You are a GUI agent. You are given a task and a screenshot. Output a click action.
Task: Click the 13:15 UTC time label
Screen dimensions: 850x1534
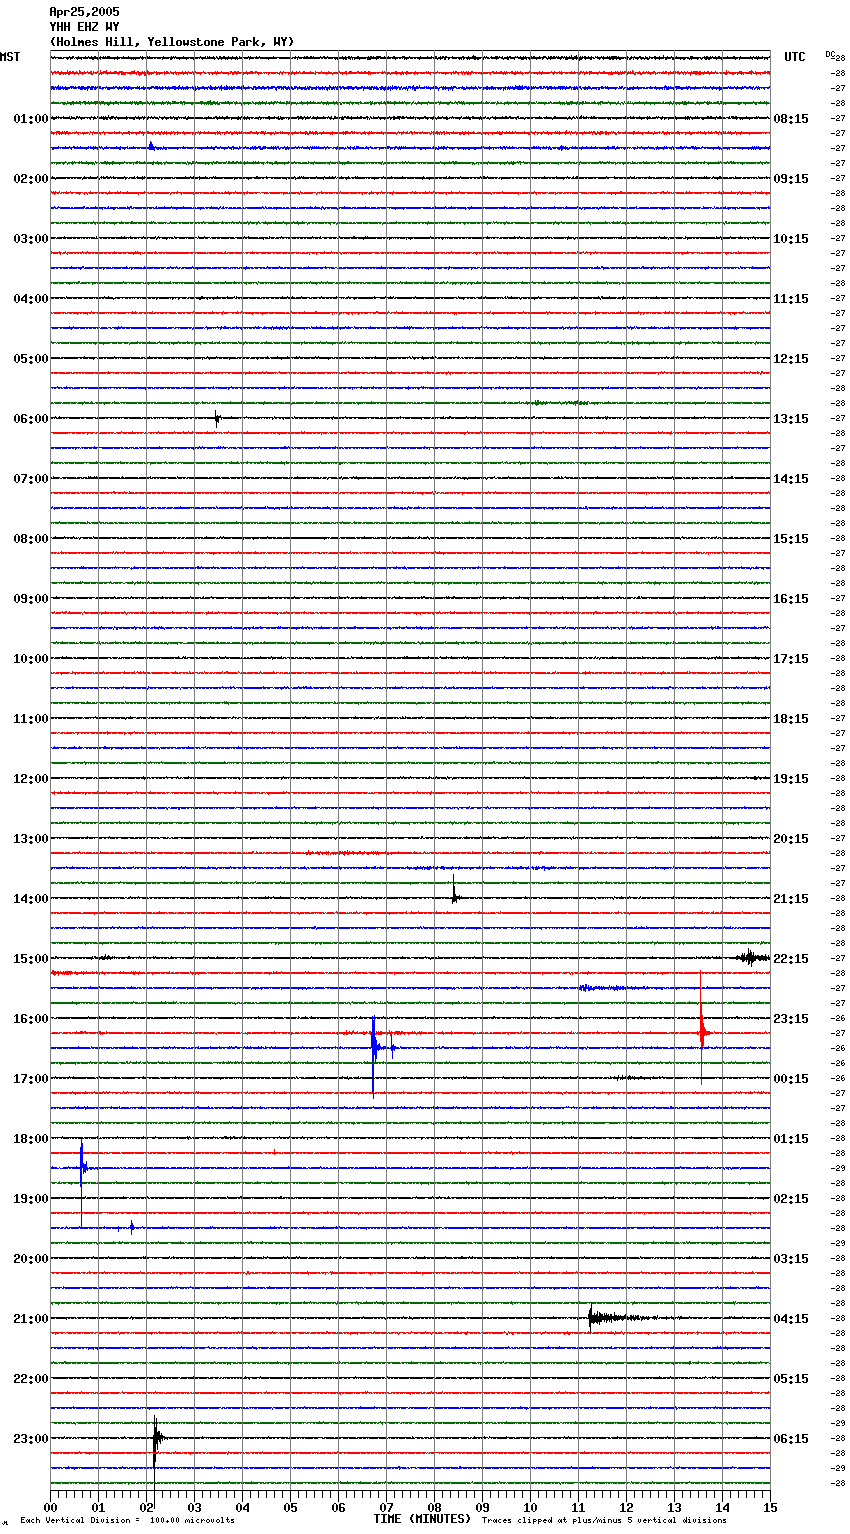[791, 419]
